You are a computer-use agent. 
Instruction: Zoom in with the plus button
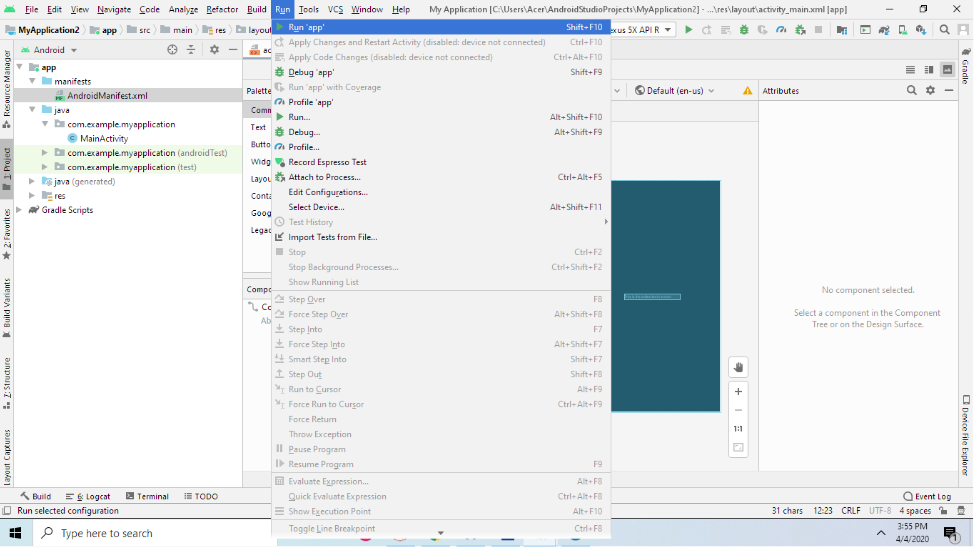(x=738, y=391)
